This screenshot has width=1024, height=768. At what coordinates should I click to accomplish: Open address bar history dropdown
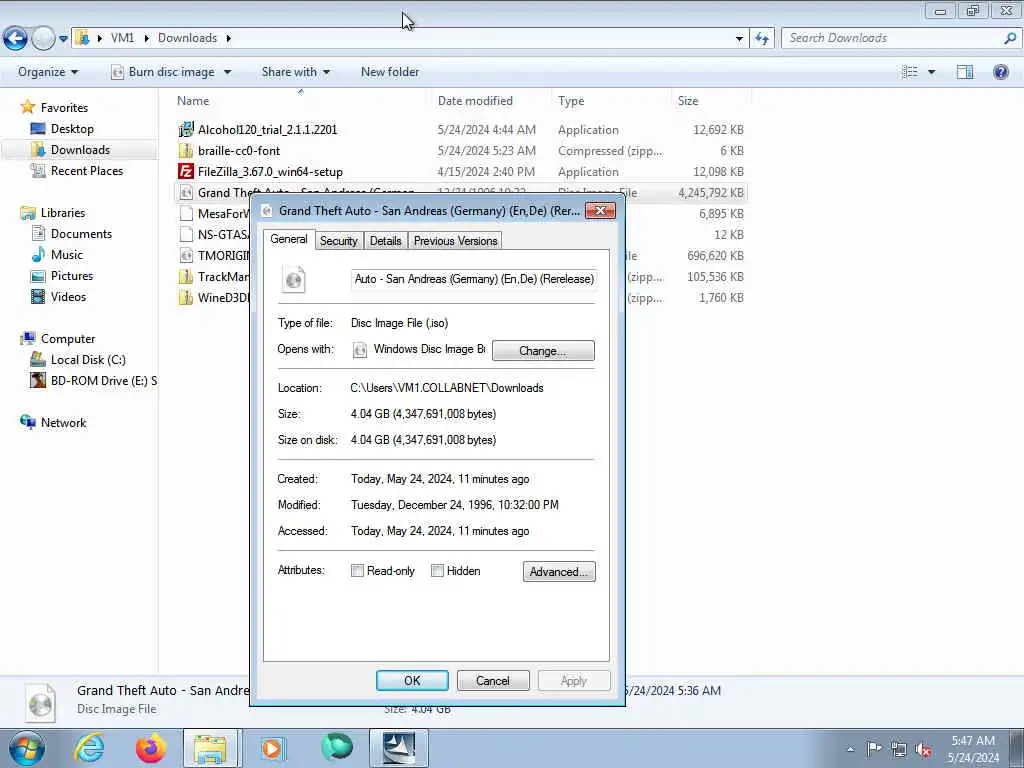coord(739,39)
